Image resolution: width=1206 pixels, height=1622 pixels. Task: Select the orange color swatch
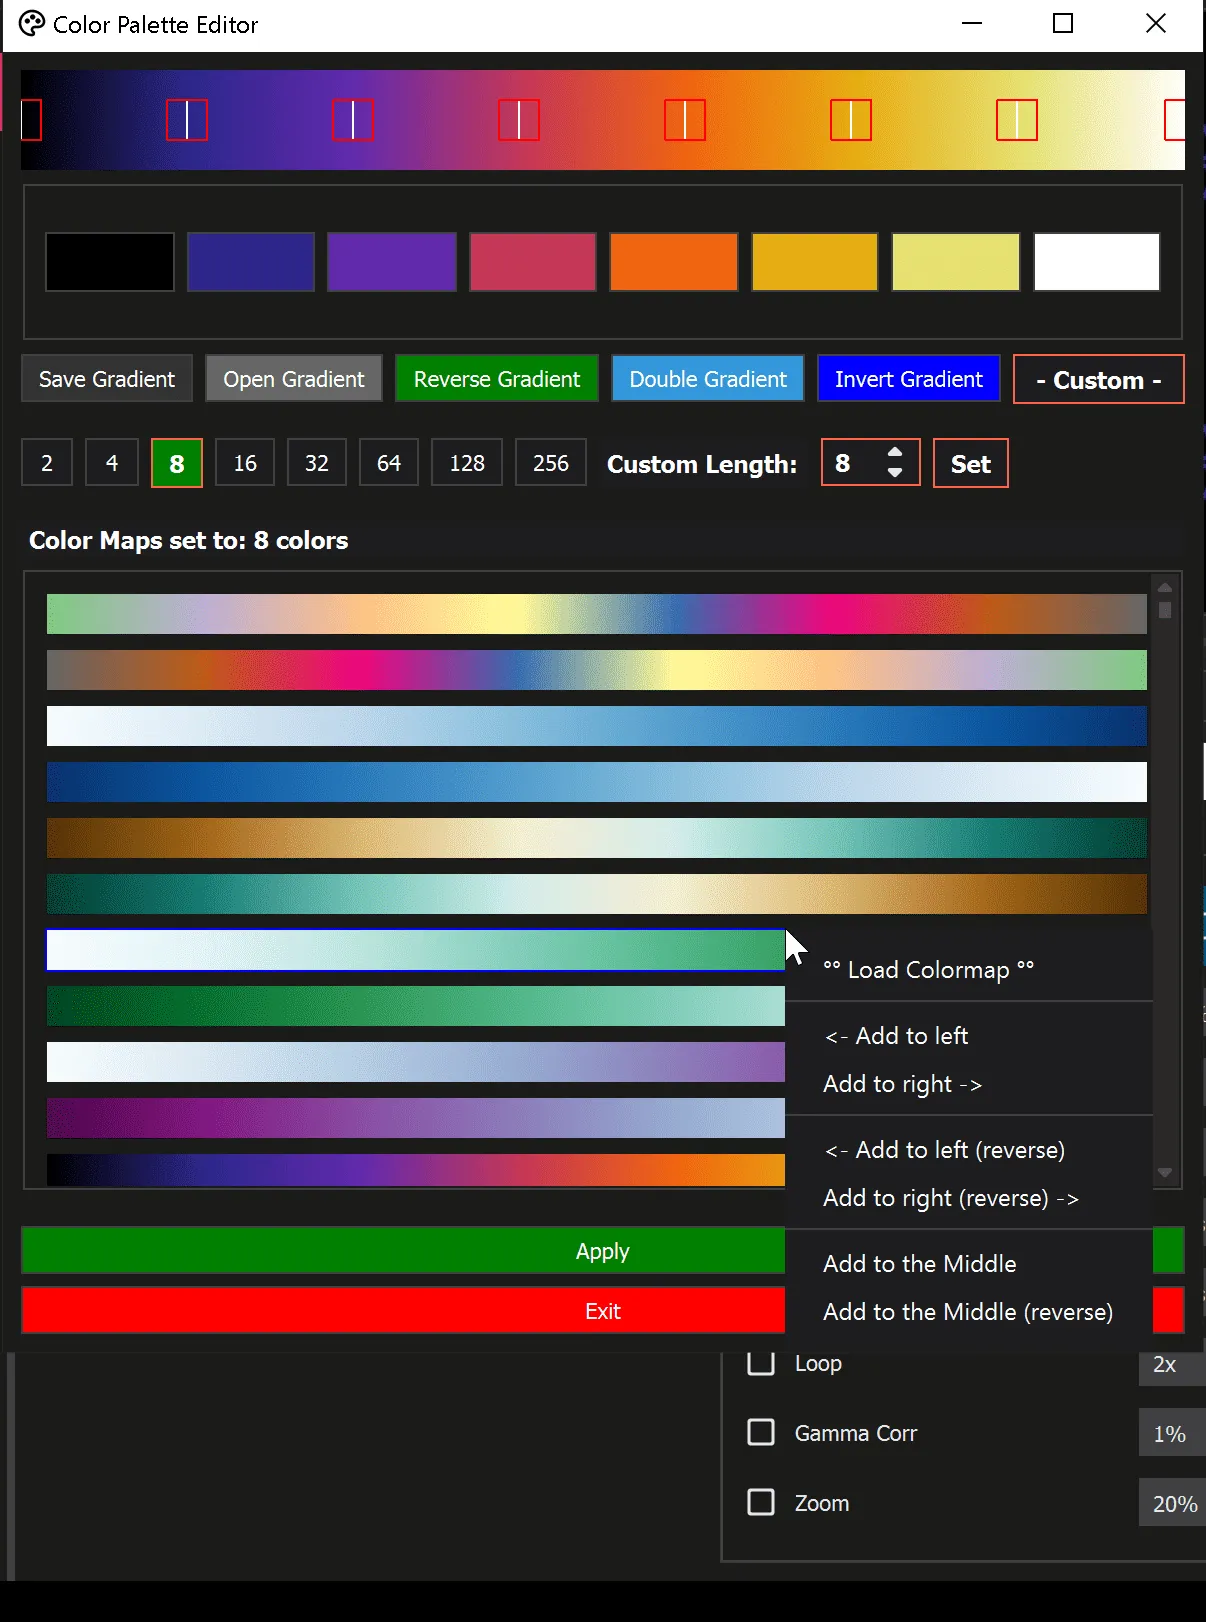tap(674, 262)
